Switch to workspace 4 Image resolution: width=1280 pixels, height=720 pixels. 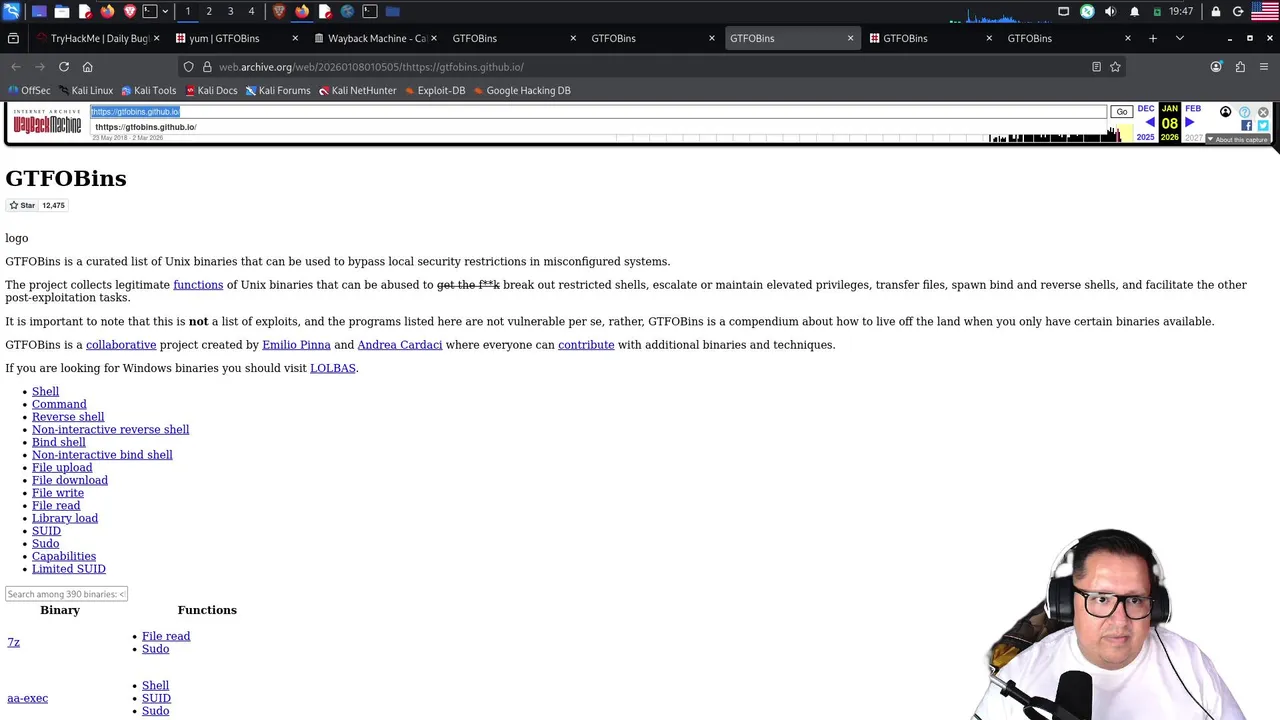(251, 11)
